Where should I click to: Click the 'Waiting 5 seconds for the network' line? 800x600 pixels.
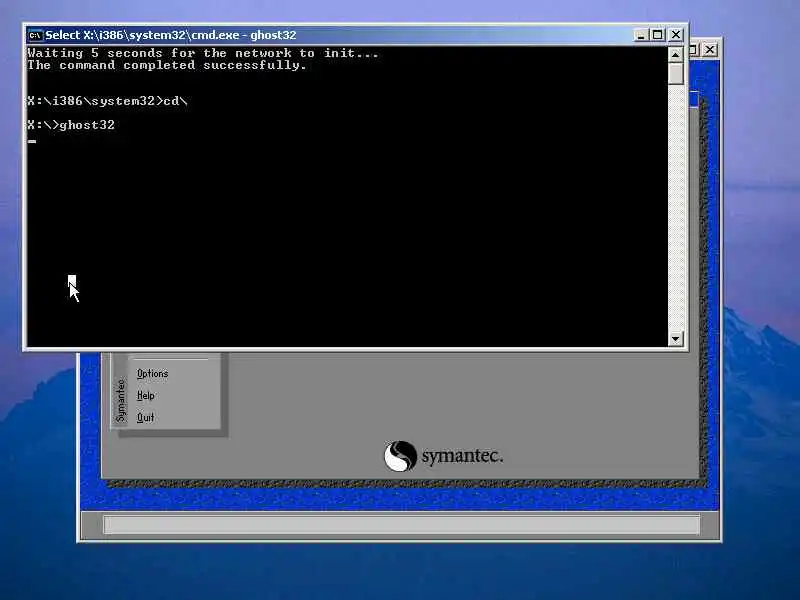(203, 53)
